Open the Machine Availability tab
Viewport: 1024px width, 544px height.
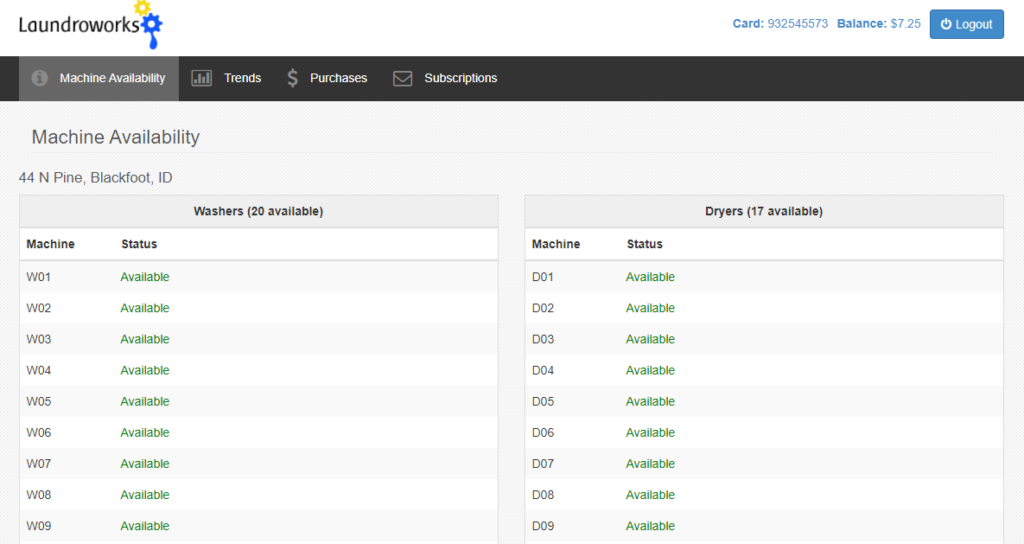(x=99, y=78)
